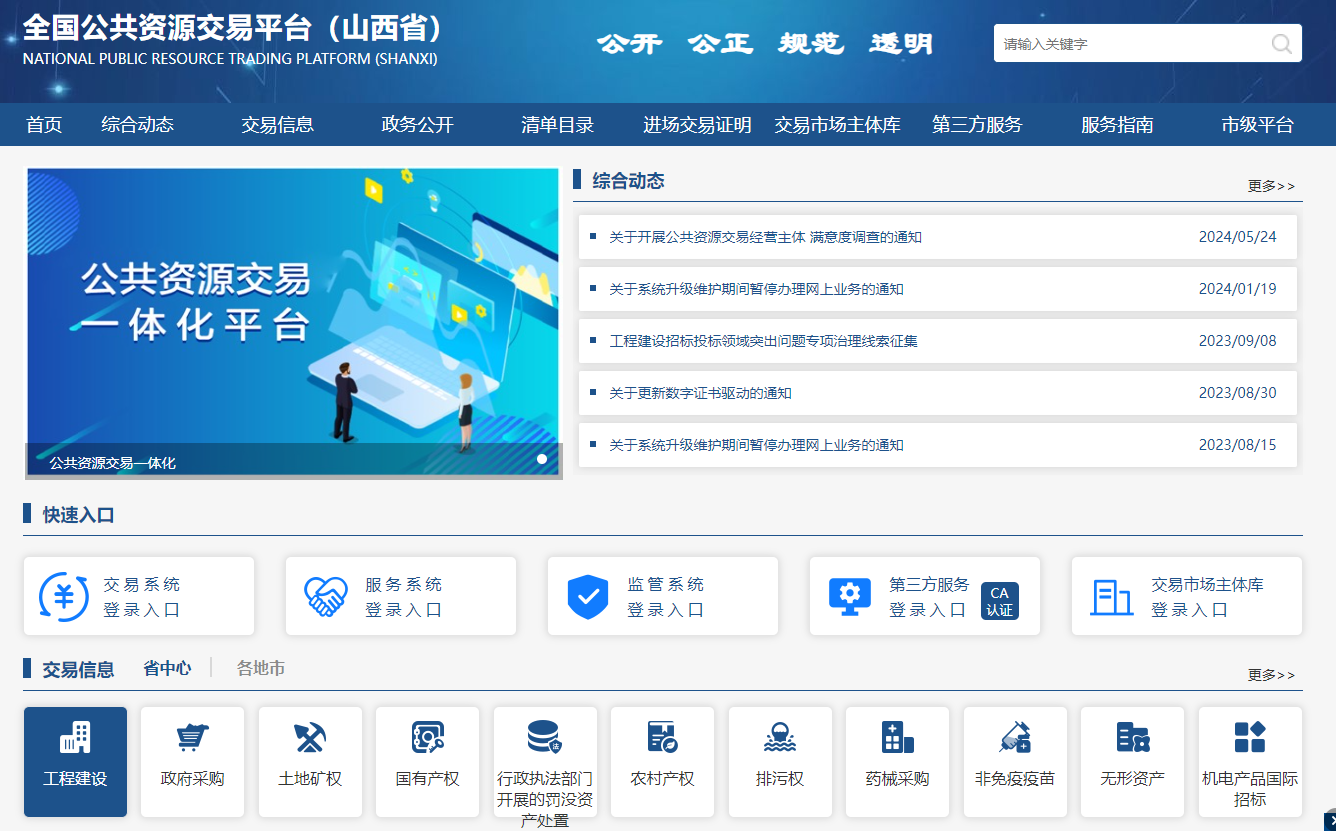1336x831 pixels.
Task: Click the keyword search input field
Action: coord(1130,44)
